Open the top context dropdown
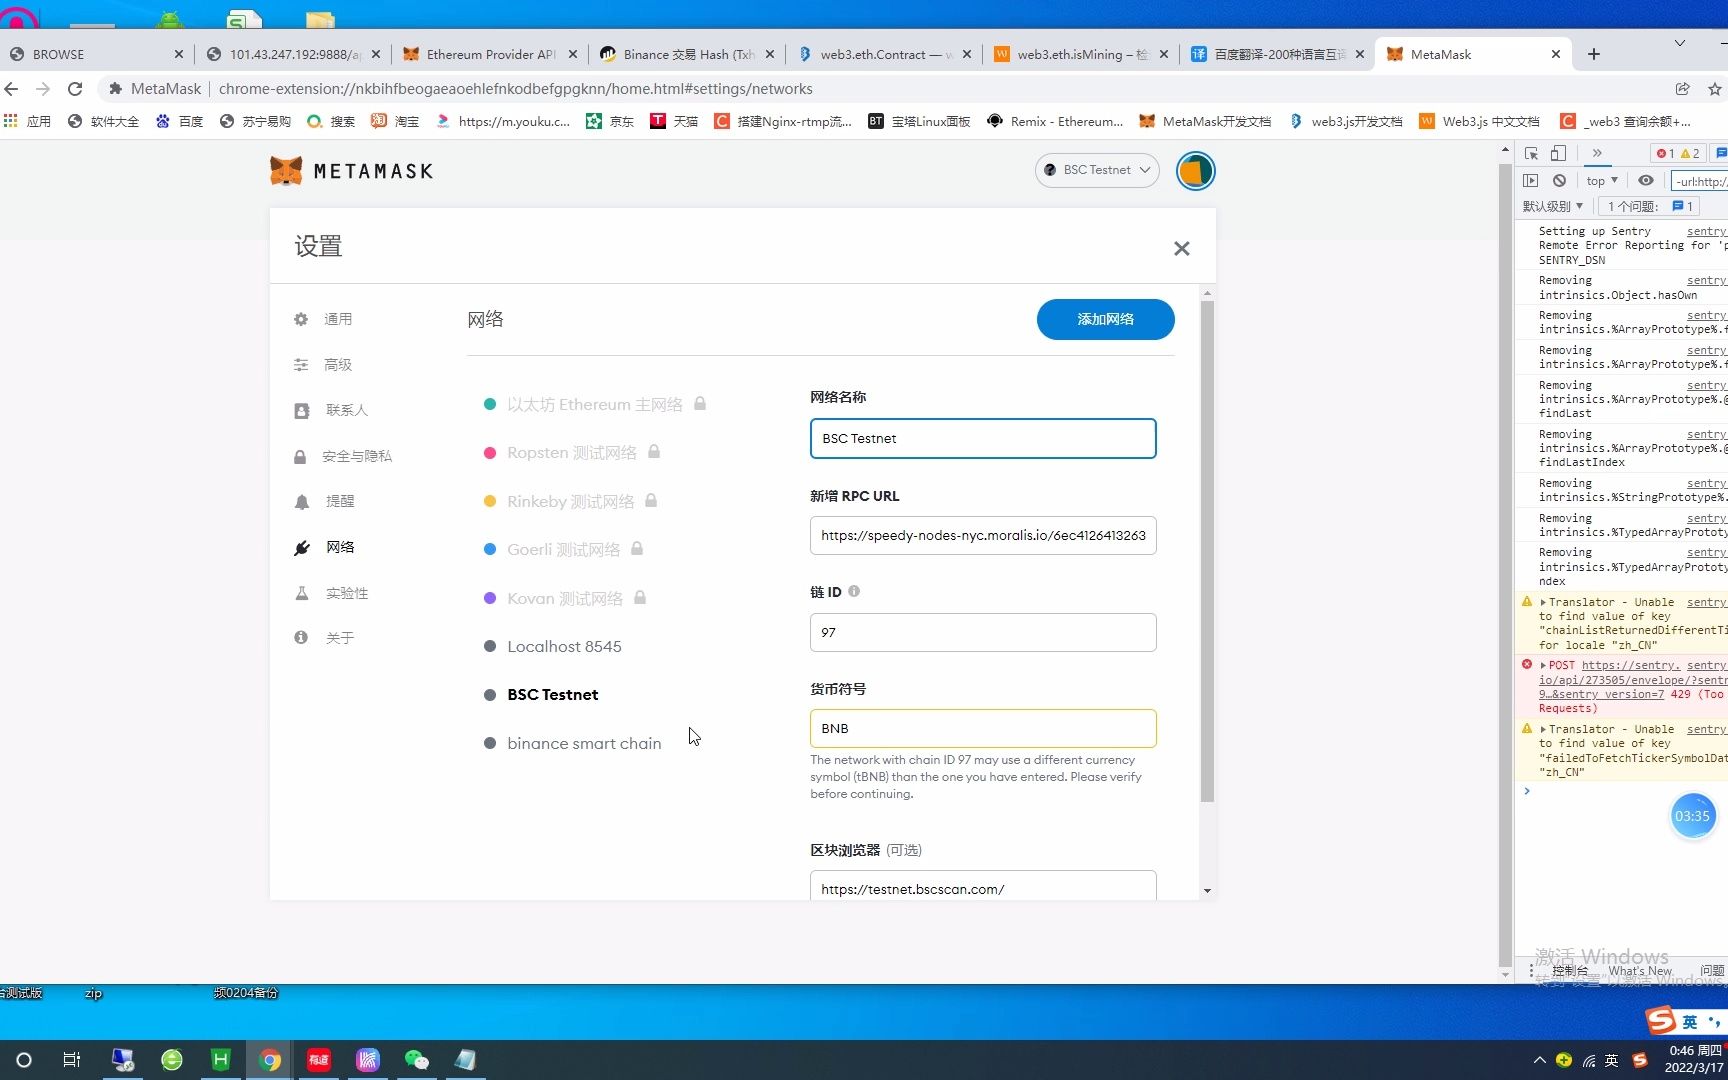The height and width of the screenshot is (1080, 1728). click(x=1601, y=181)
